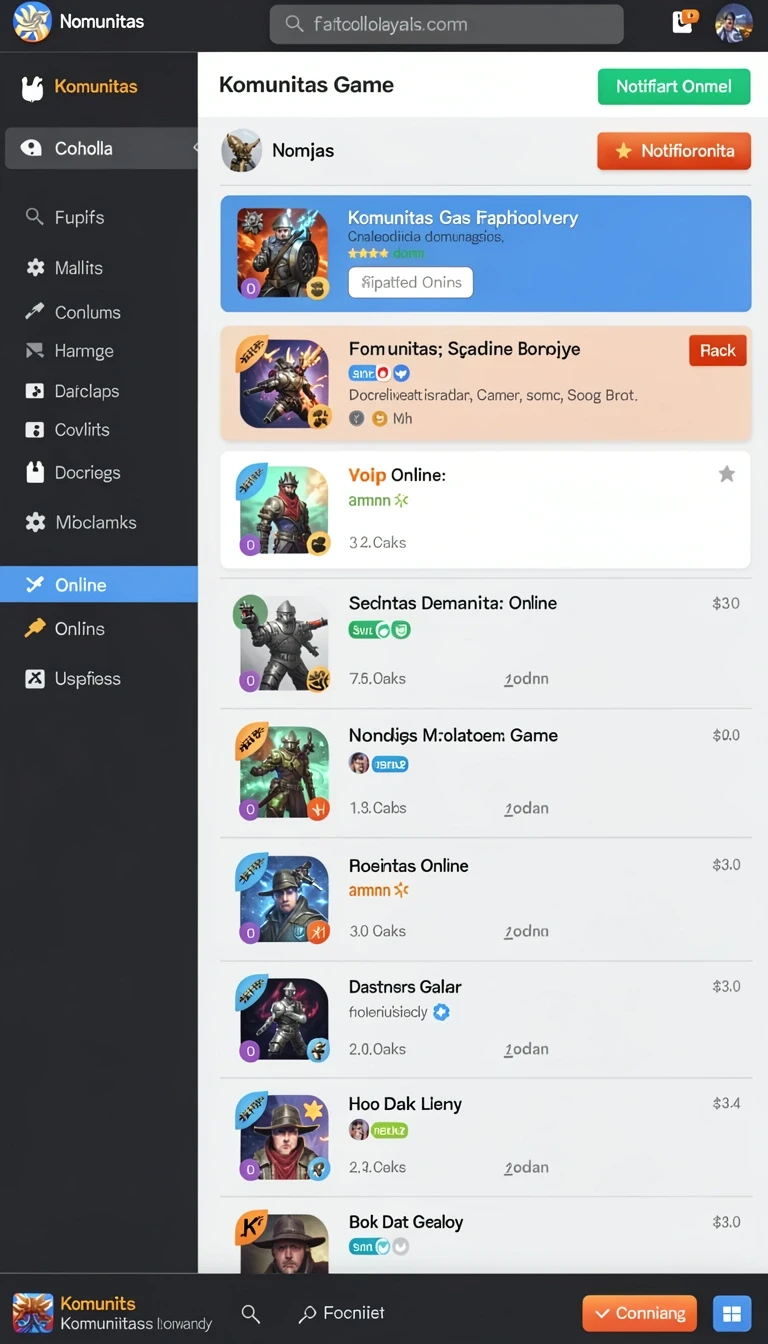Toggle favorite star on Voip Online
768x1344 pixels.
[x=727, y=474]
